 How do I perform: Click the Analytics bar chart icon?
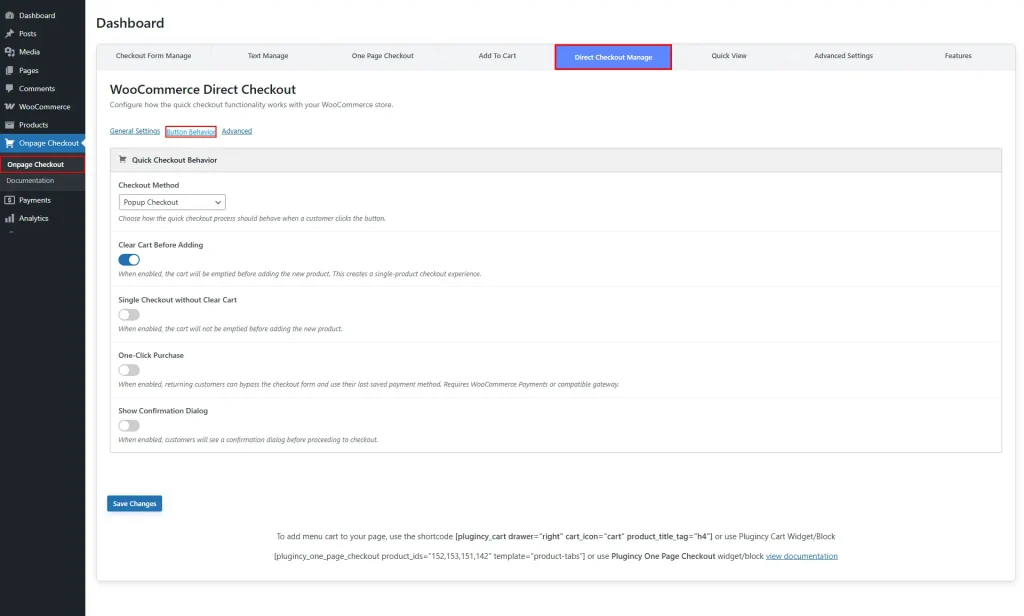(9, 218)
